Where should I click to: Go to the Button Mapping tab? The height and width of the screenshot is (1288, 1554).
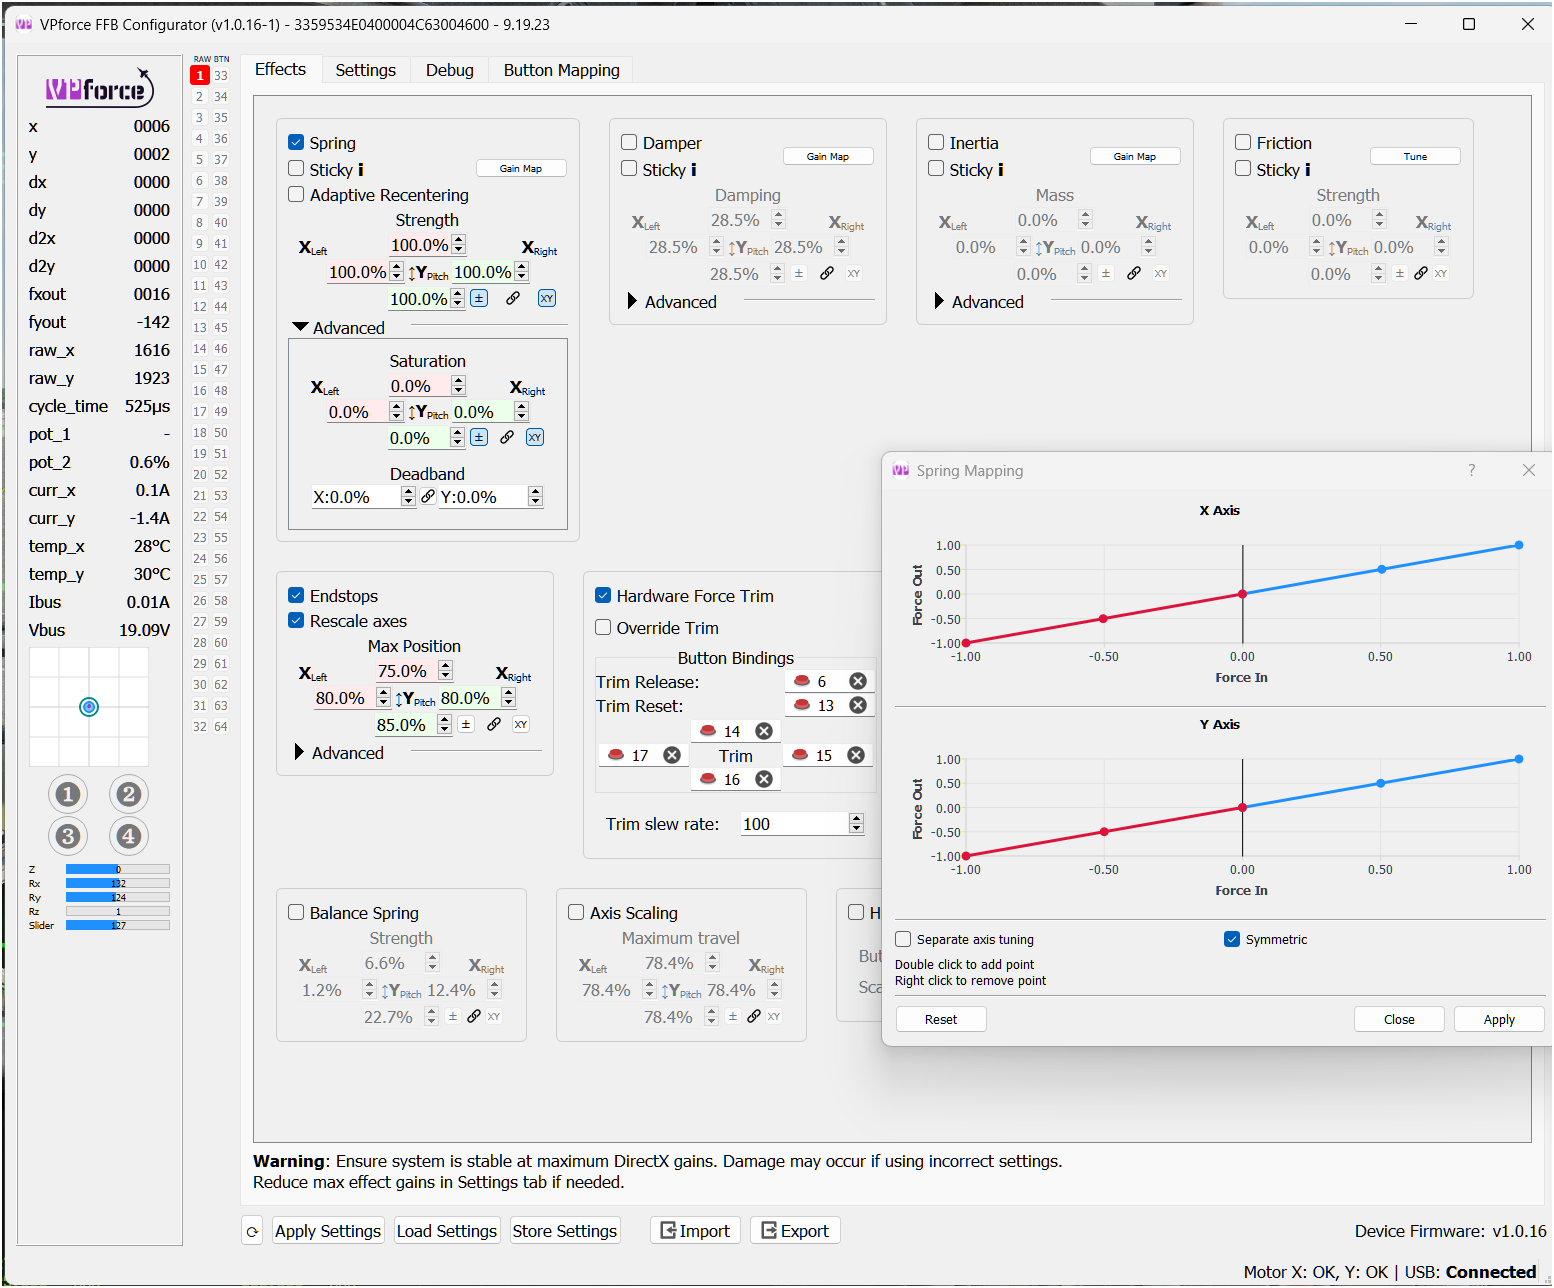point(561,70)
